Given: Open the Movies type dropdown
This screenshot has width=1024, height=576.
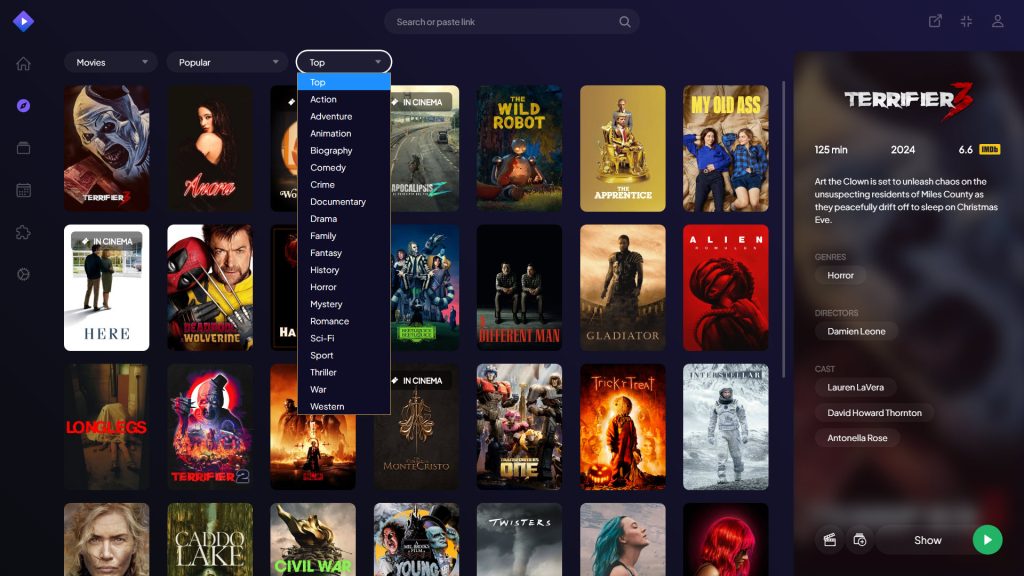Looking at the screenshot, I should click(111, 62).
